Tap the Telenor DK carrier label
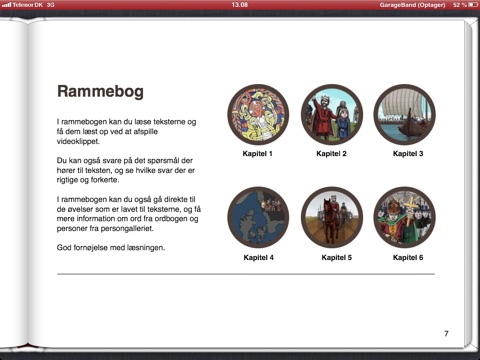The width and height of the screenshot is (480, 360). (28, 5)
